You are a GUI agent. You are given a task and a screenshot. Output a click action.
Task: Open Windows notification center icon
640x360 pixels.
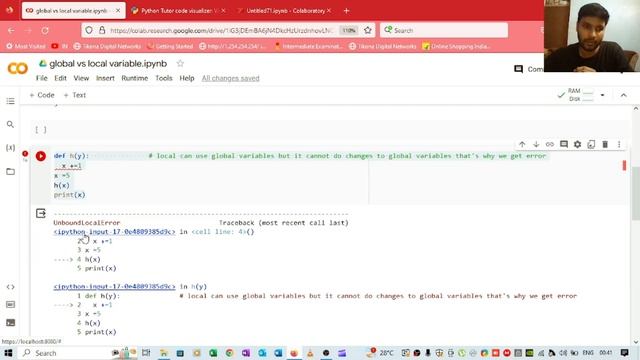(x=624, y=353)
